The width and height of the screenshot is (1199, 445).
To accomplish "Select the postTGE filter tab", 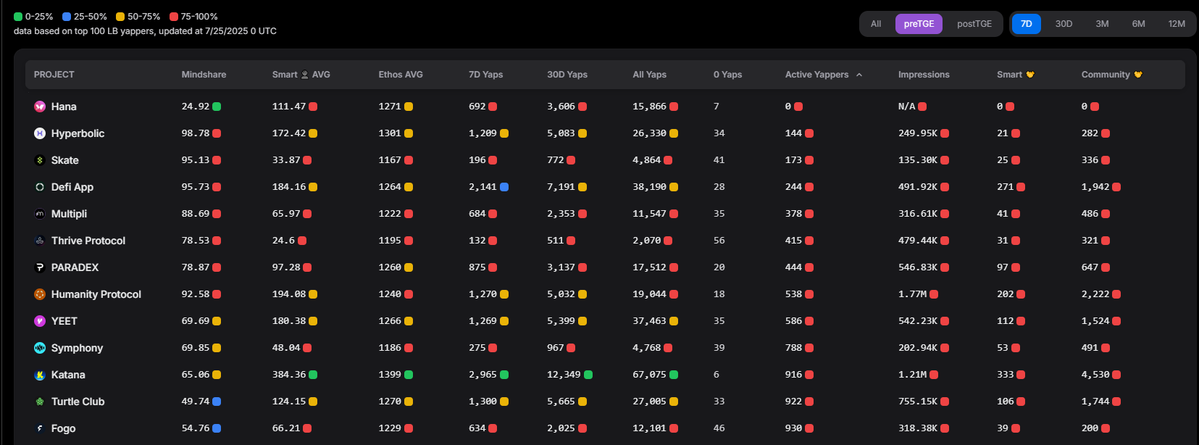I will (974, 24).
